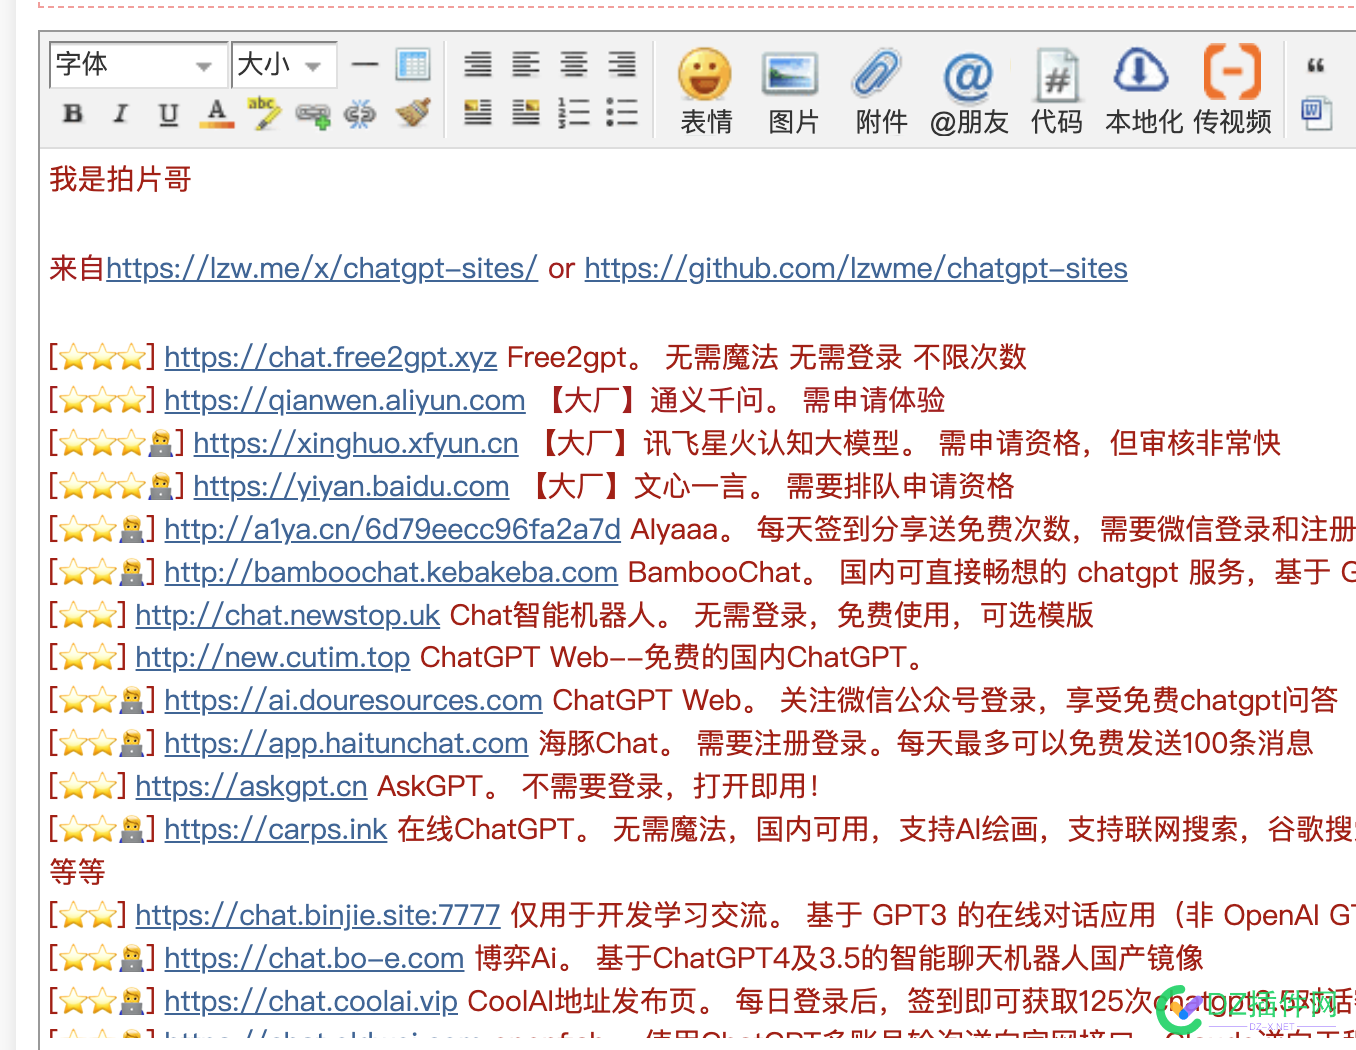Click the @朋友 mention button
The width and height of the screenshot is (1356, 1050).
coord(968,91)
